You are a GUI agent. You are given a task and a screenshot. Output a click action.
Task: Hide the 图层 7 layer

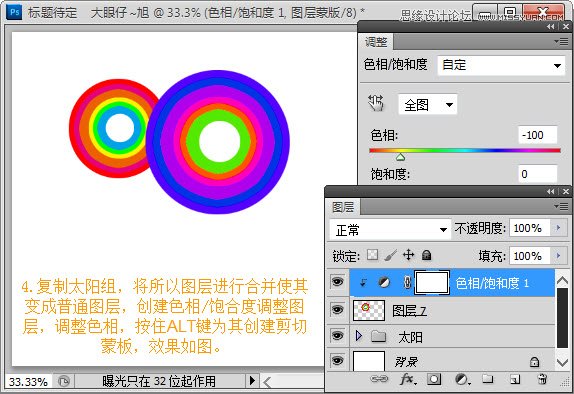337,310
